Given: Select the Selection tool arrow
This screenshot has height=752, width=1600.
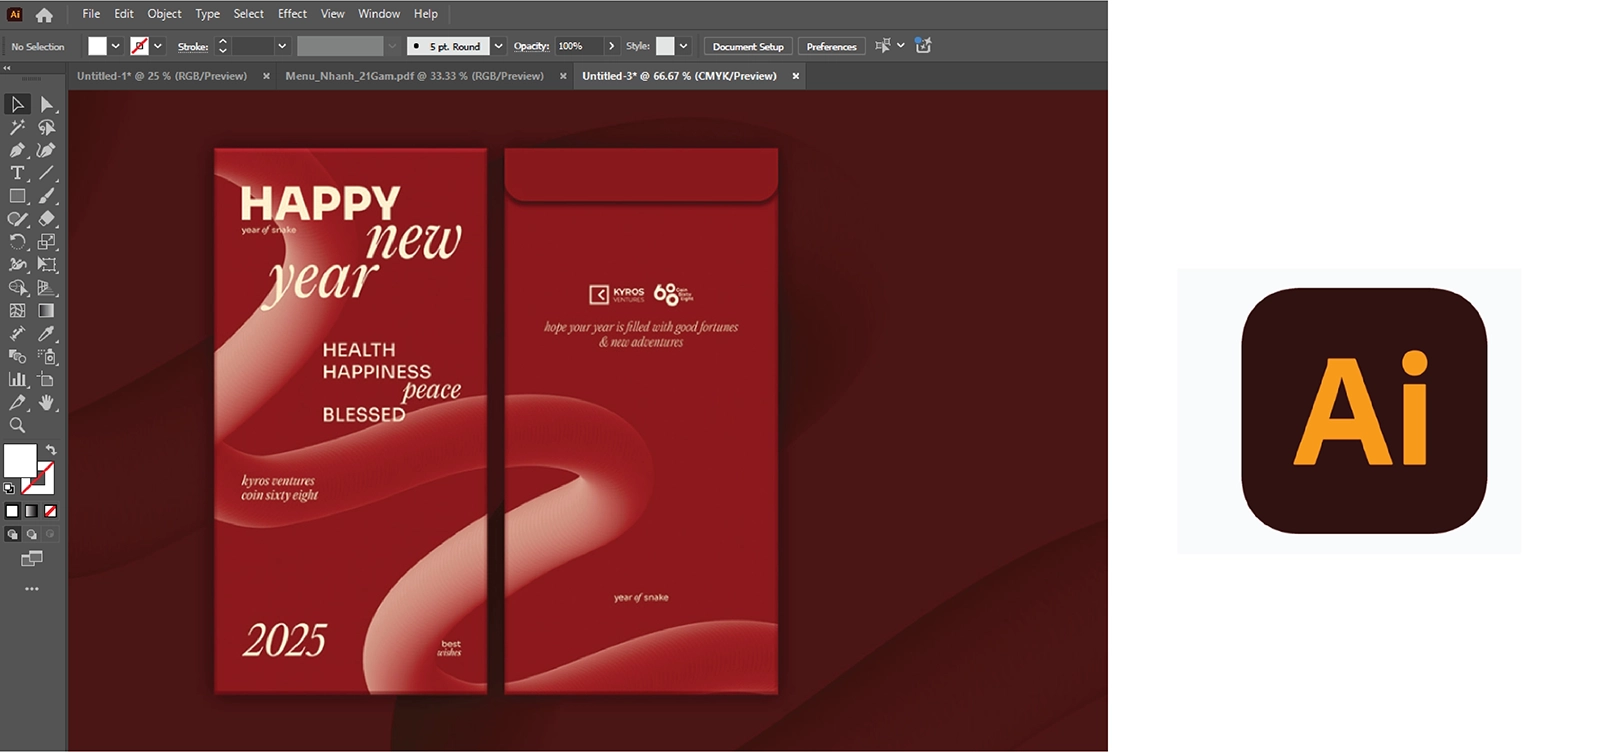Looking at the screenshot, I should (17, 104).
